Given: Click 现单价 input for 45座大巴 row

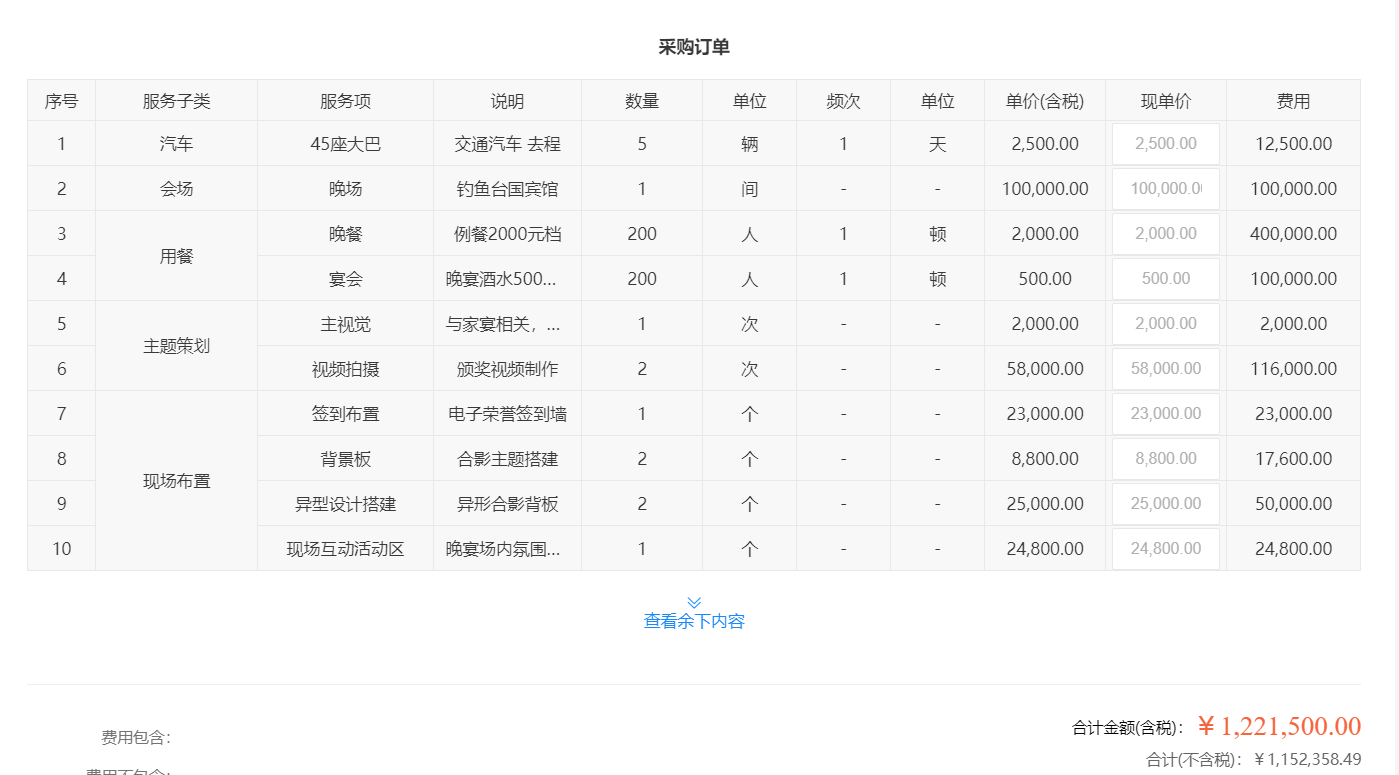Looking at the screenshot, I should [x=1165, y=144].
